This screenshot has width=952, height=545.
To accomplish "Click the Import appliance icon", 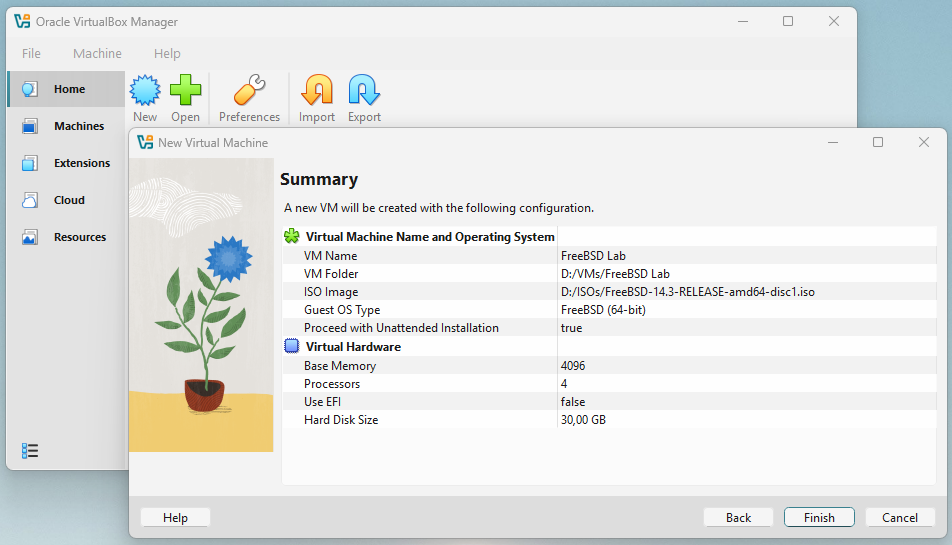I will pos(317,90).
